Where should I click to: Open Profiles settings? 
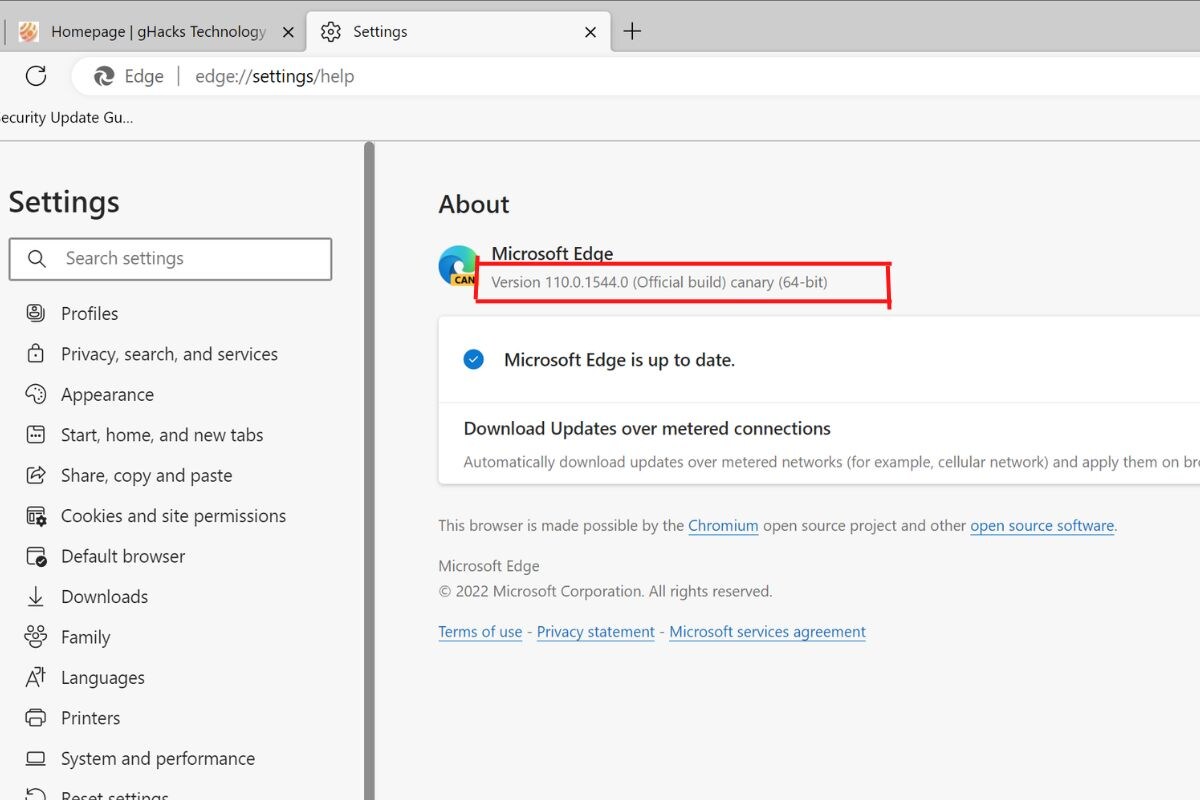(89, 313)
